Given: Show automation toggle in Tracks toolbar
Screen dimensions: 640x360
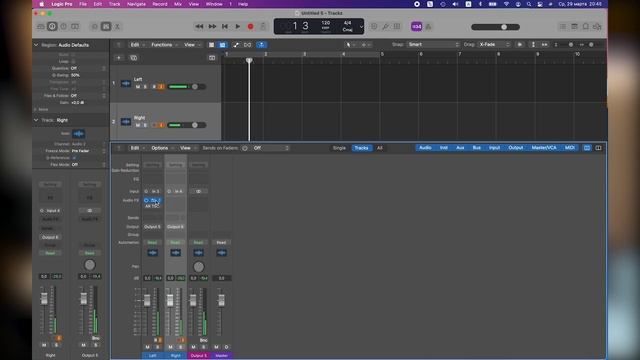Looking at the screenshot, I should point(236,45).
